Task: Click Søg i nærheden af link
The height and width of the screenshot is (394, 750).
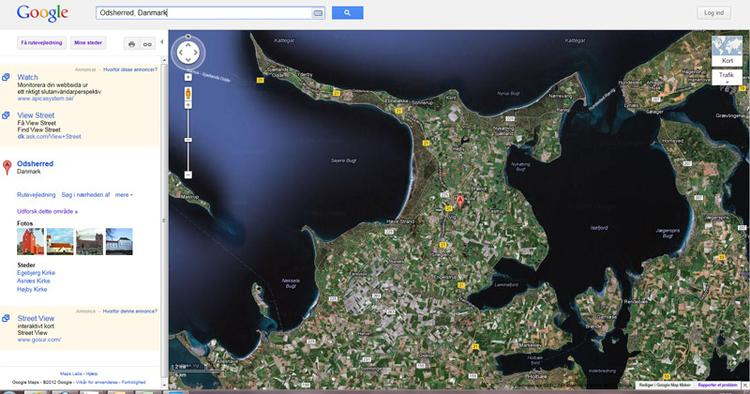Action: click(86, 195)
